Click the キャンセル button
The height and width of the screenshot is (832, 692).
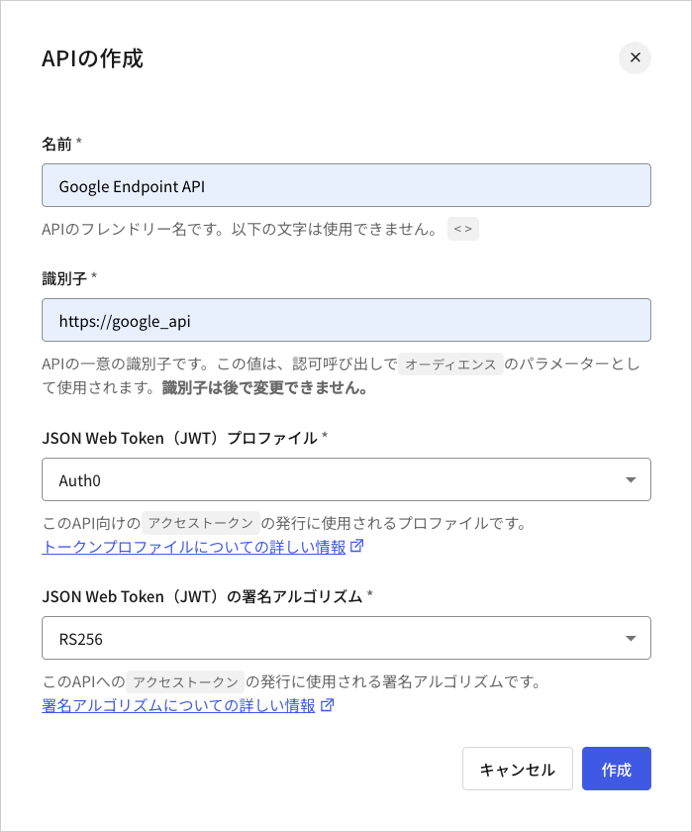click(517, 768)
